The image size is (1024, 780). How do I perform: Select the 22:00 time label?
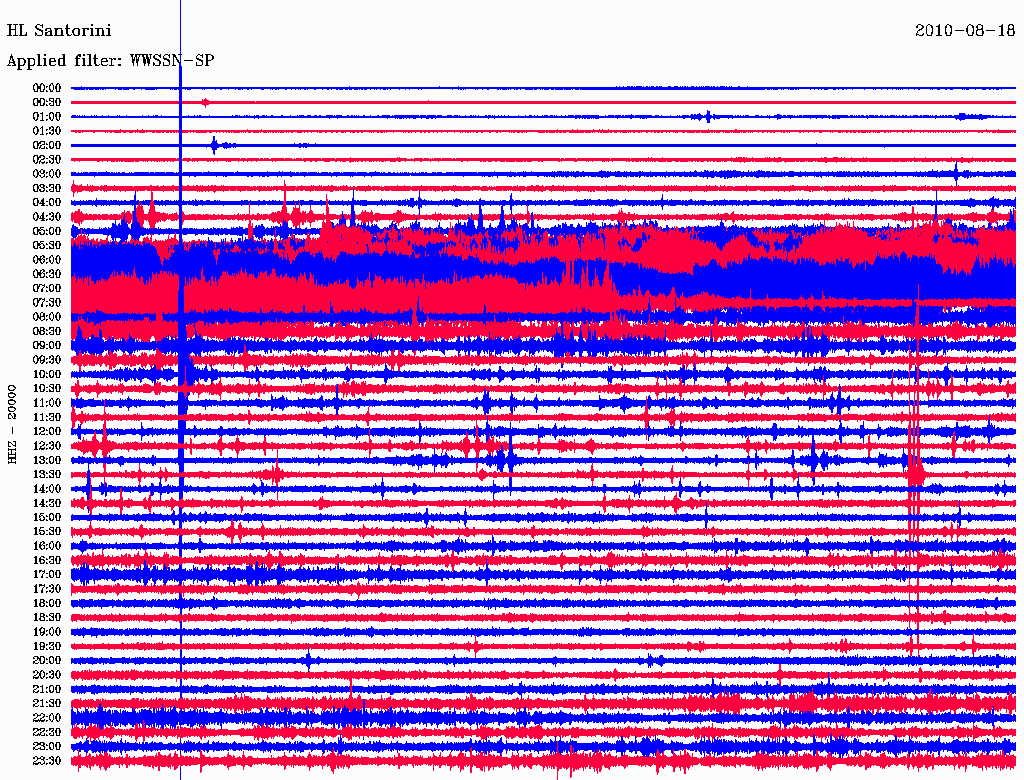(x=47, y=719)
